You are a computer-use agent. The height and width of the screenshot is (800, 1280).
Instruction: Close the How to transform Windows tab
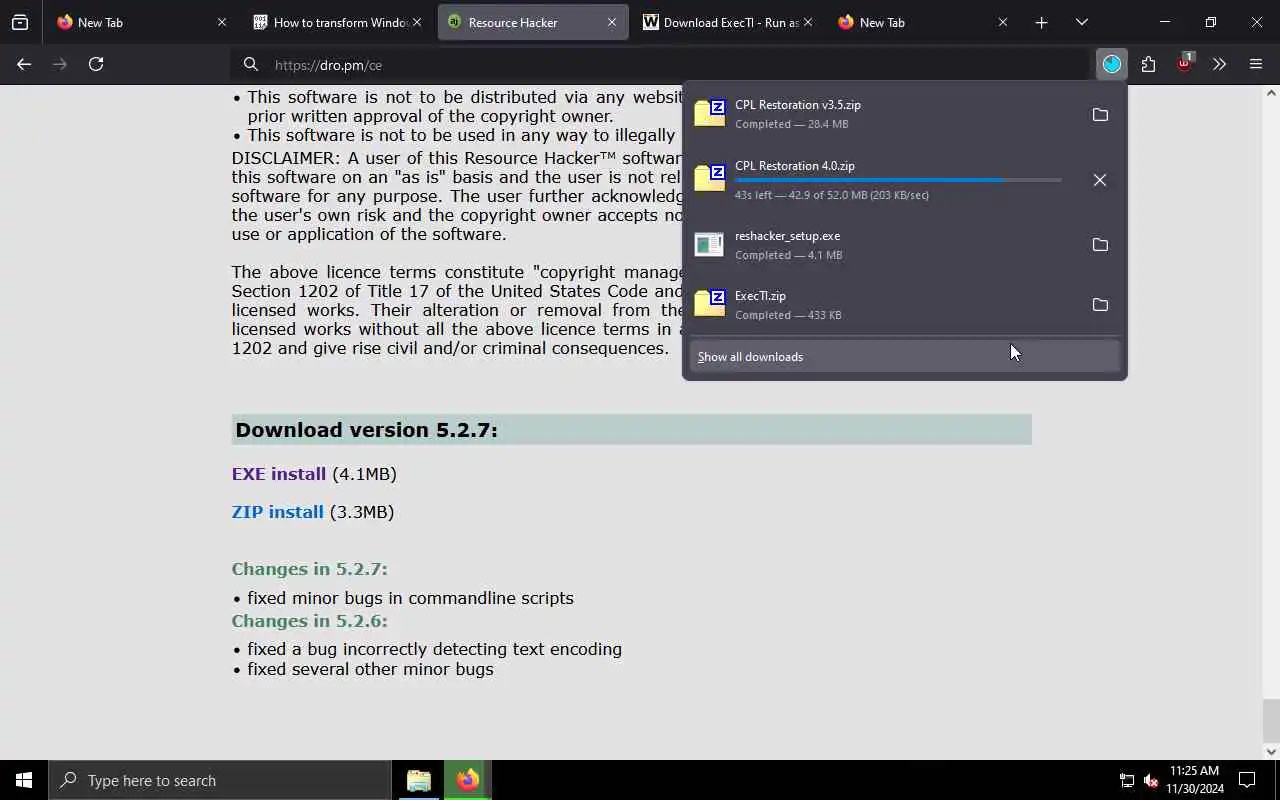417,22
